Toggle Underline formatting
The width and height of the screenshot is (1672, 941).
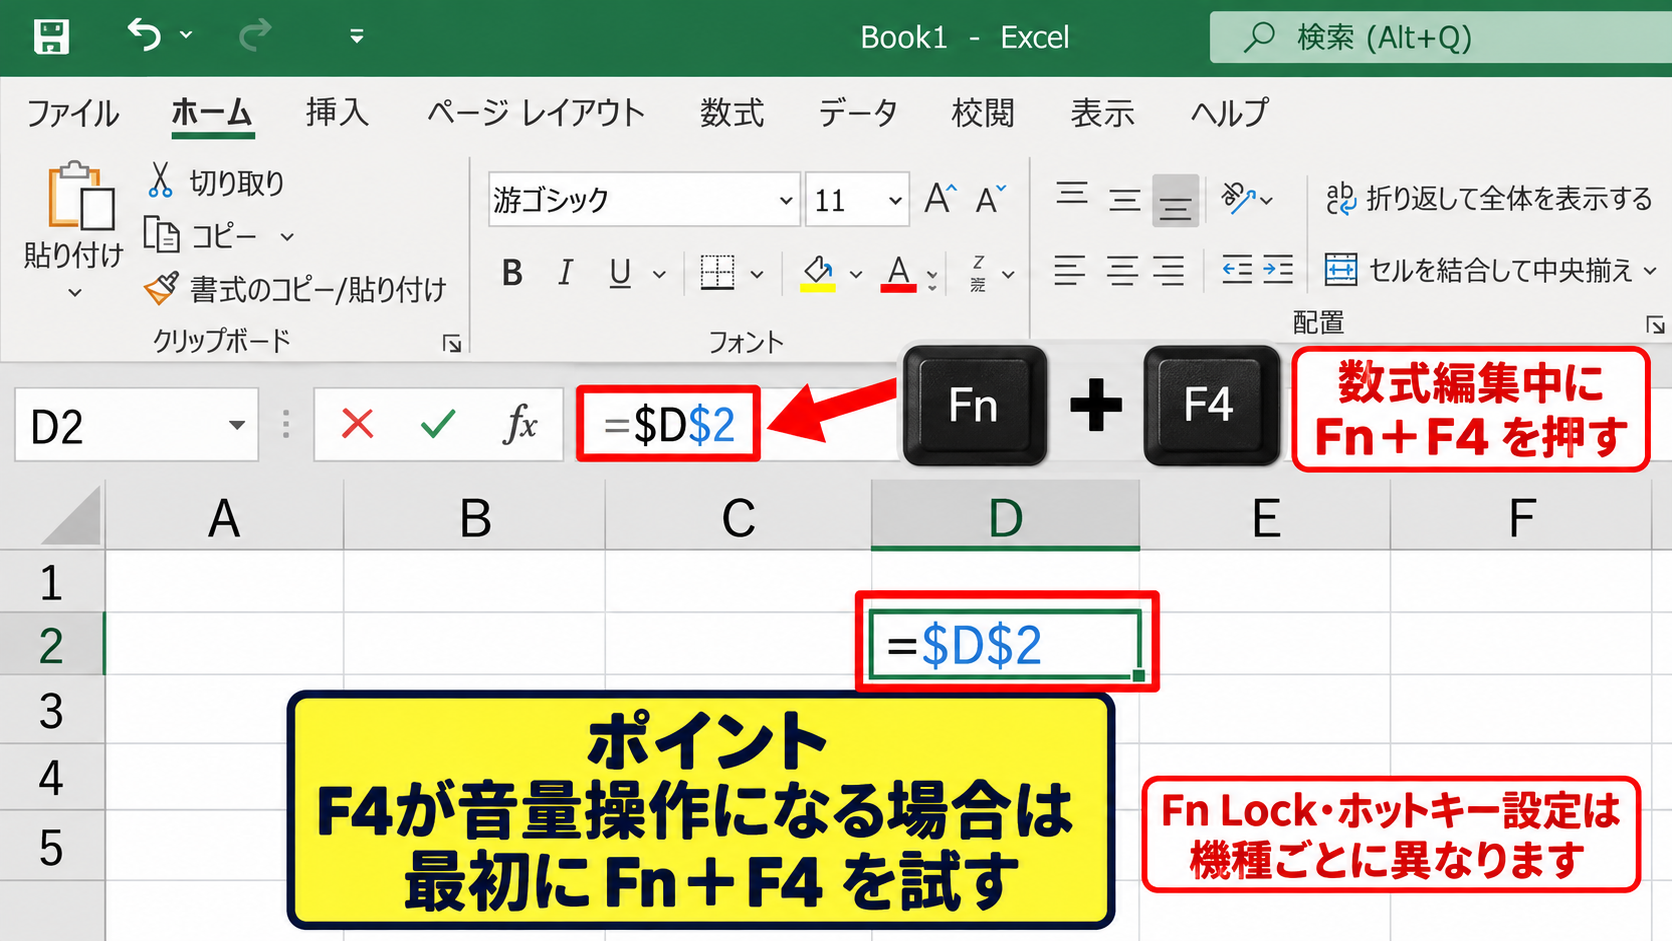click(x=620, y=272)
